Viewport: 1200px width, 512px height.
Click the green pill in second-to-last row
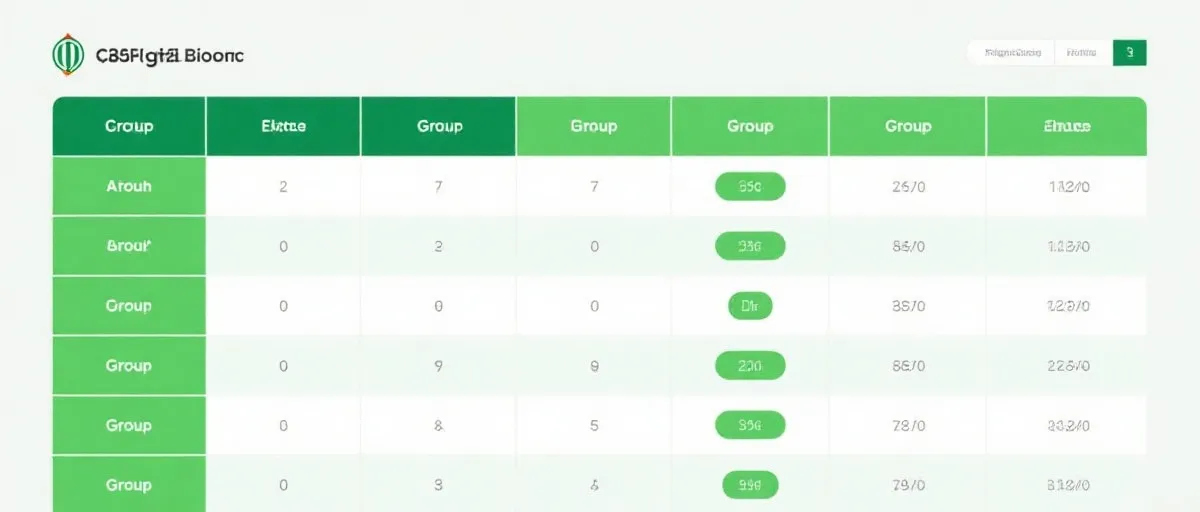coord(750,426)
